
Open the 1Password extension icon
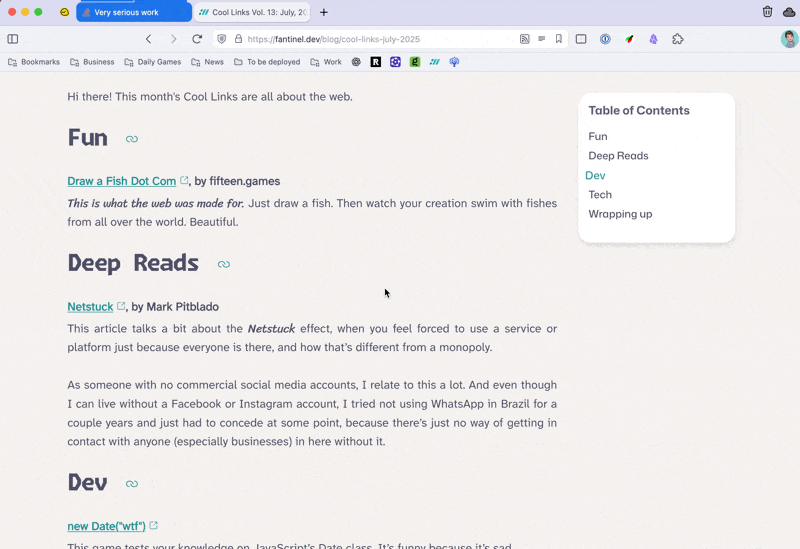pyautogui.click(x=605, y=39)
